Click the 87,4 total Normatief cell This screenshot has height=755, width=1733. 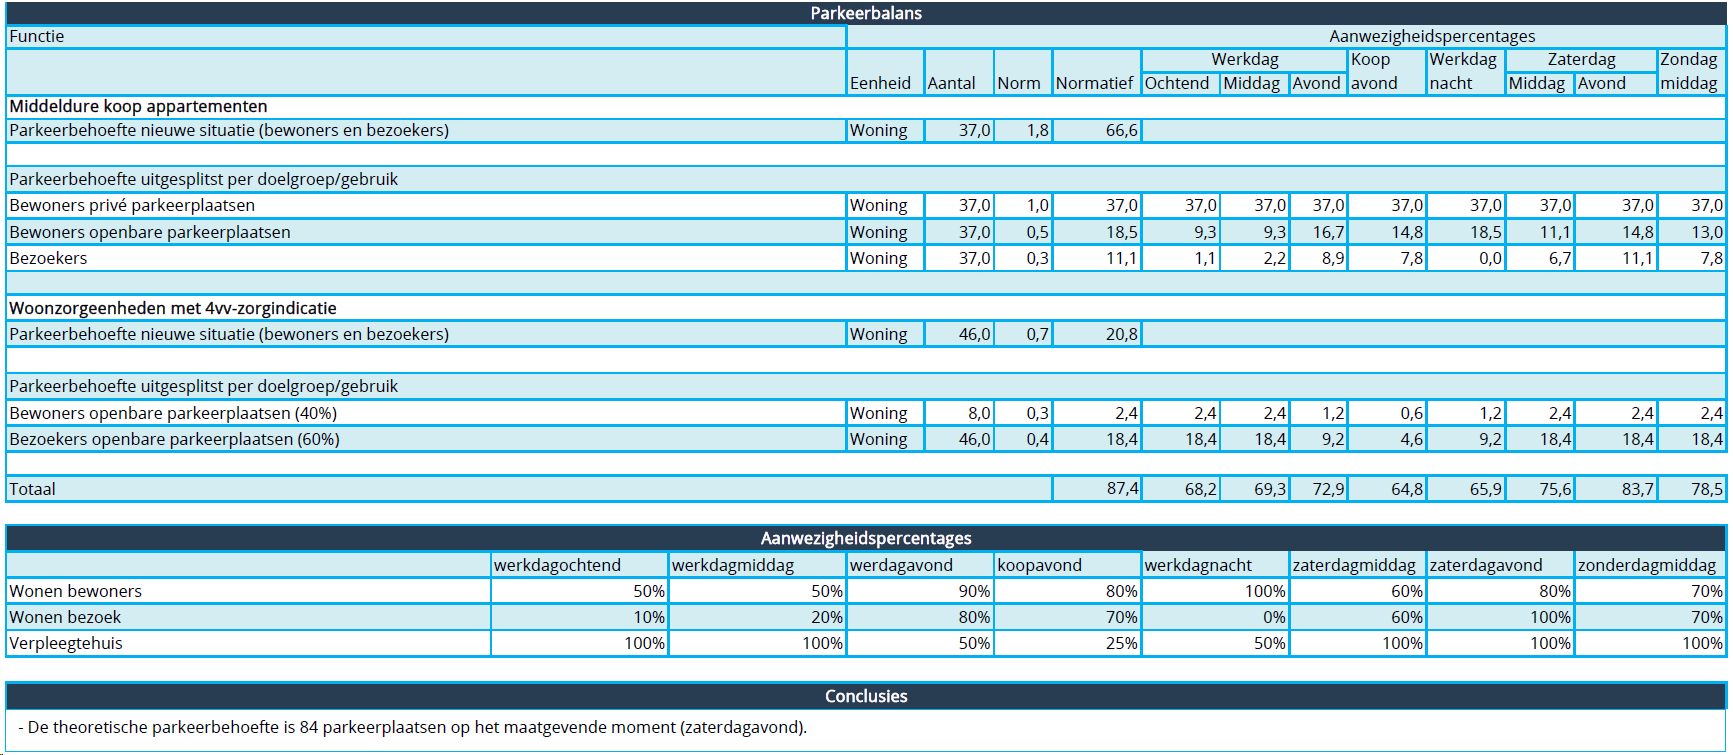1097,489
